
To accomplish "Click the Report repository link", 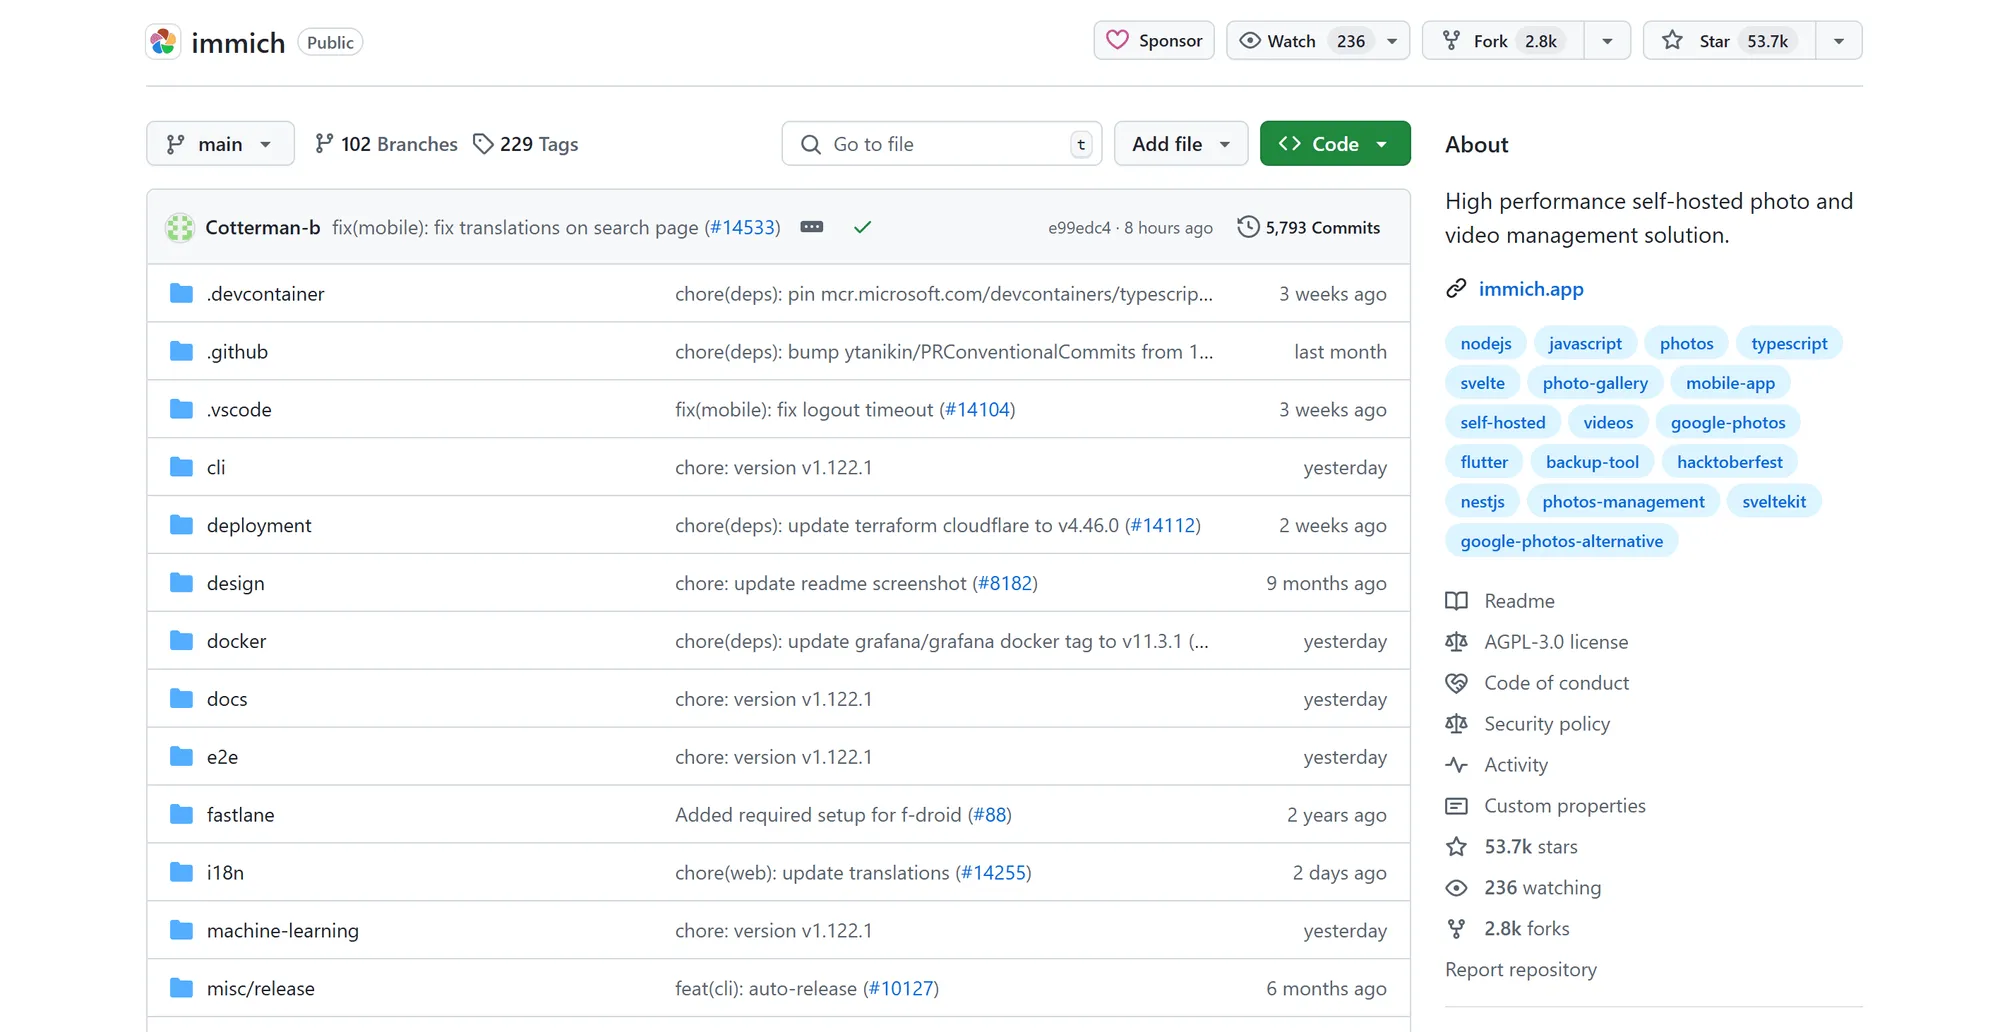I will coord(1521,969).
